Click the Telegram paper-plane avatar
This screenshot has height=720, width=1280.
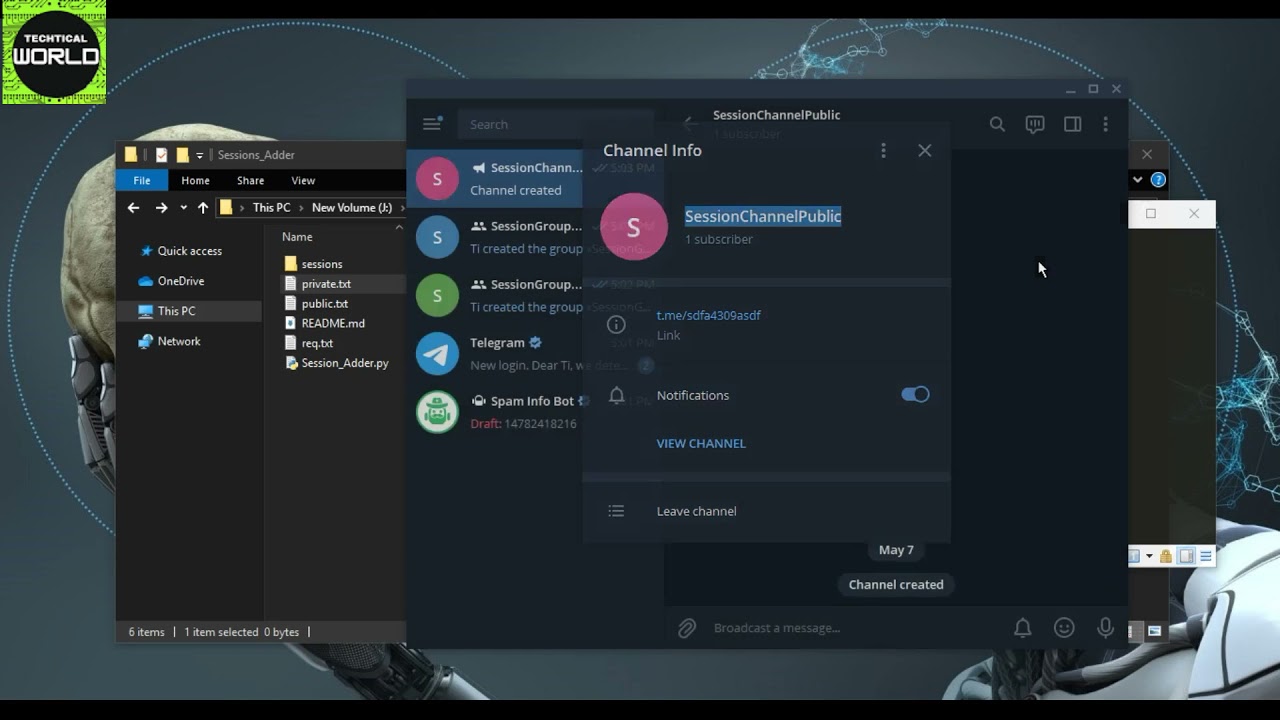tap(437, 353)
